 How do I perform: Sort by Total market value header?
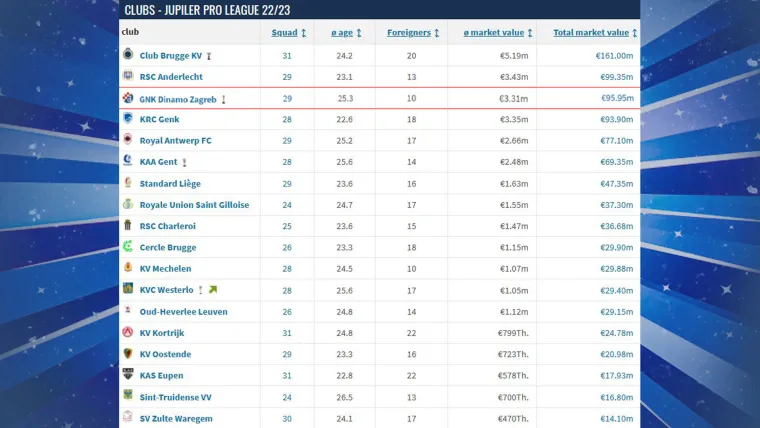point(594,32)
